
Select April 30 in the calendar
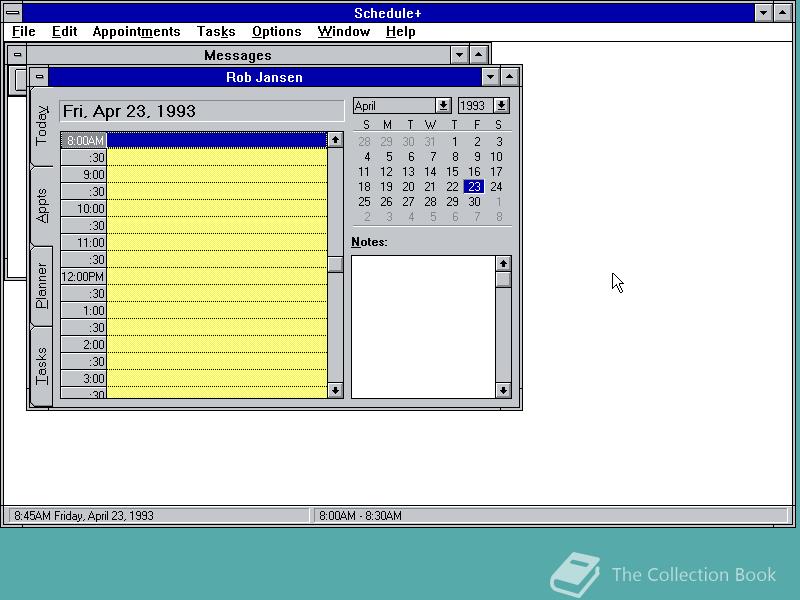click(x=474, y=202)
